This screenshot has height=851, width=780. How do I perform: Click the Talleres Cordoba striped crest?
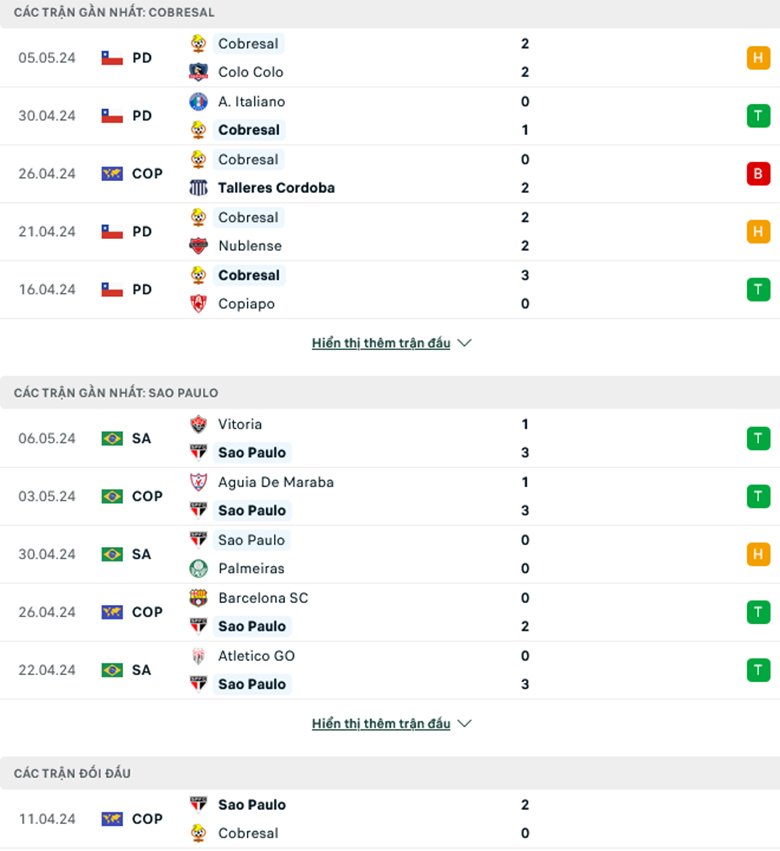pyautogui.click(x=198, y=188)
